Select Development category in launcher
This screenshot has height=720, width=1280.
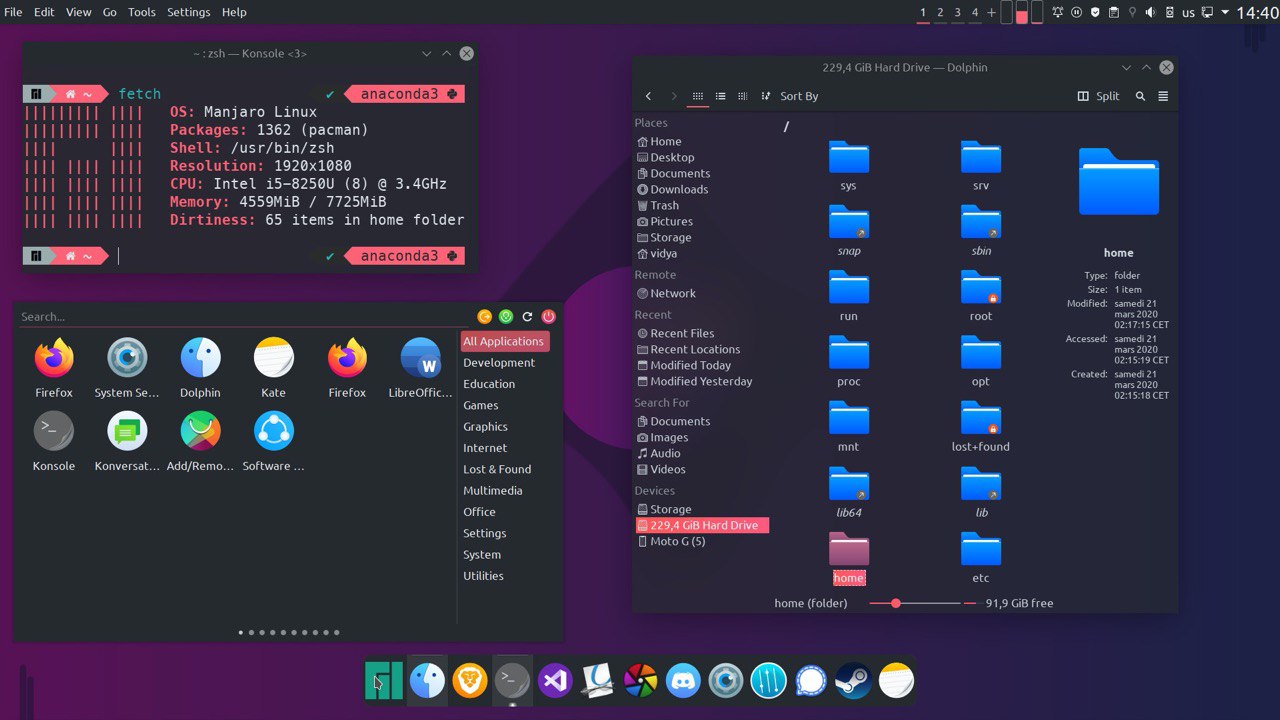[x=499, y=363]
